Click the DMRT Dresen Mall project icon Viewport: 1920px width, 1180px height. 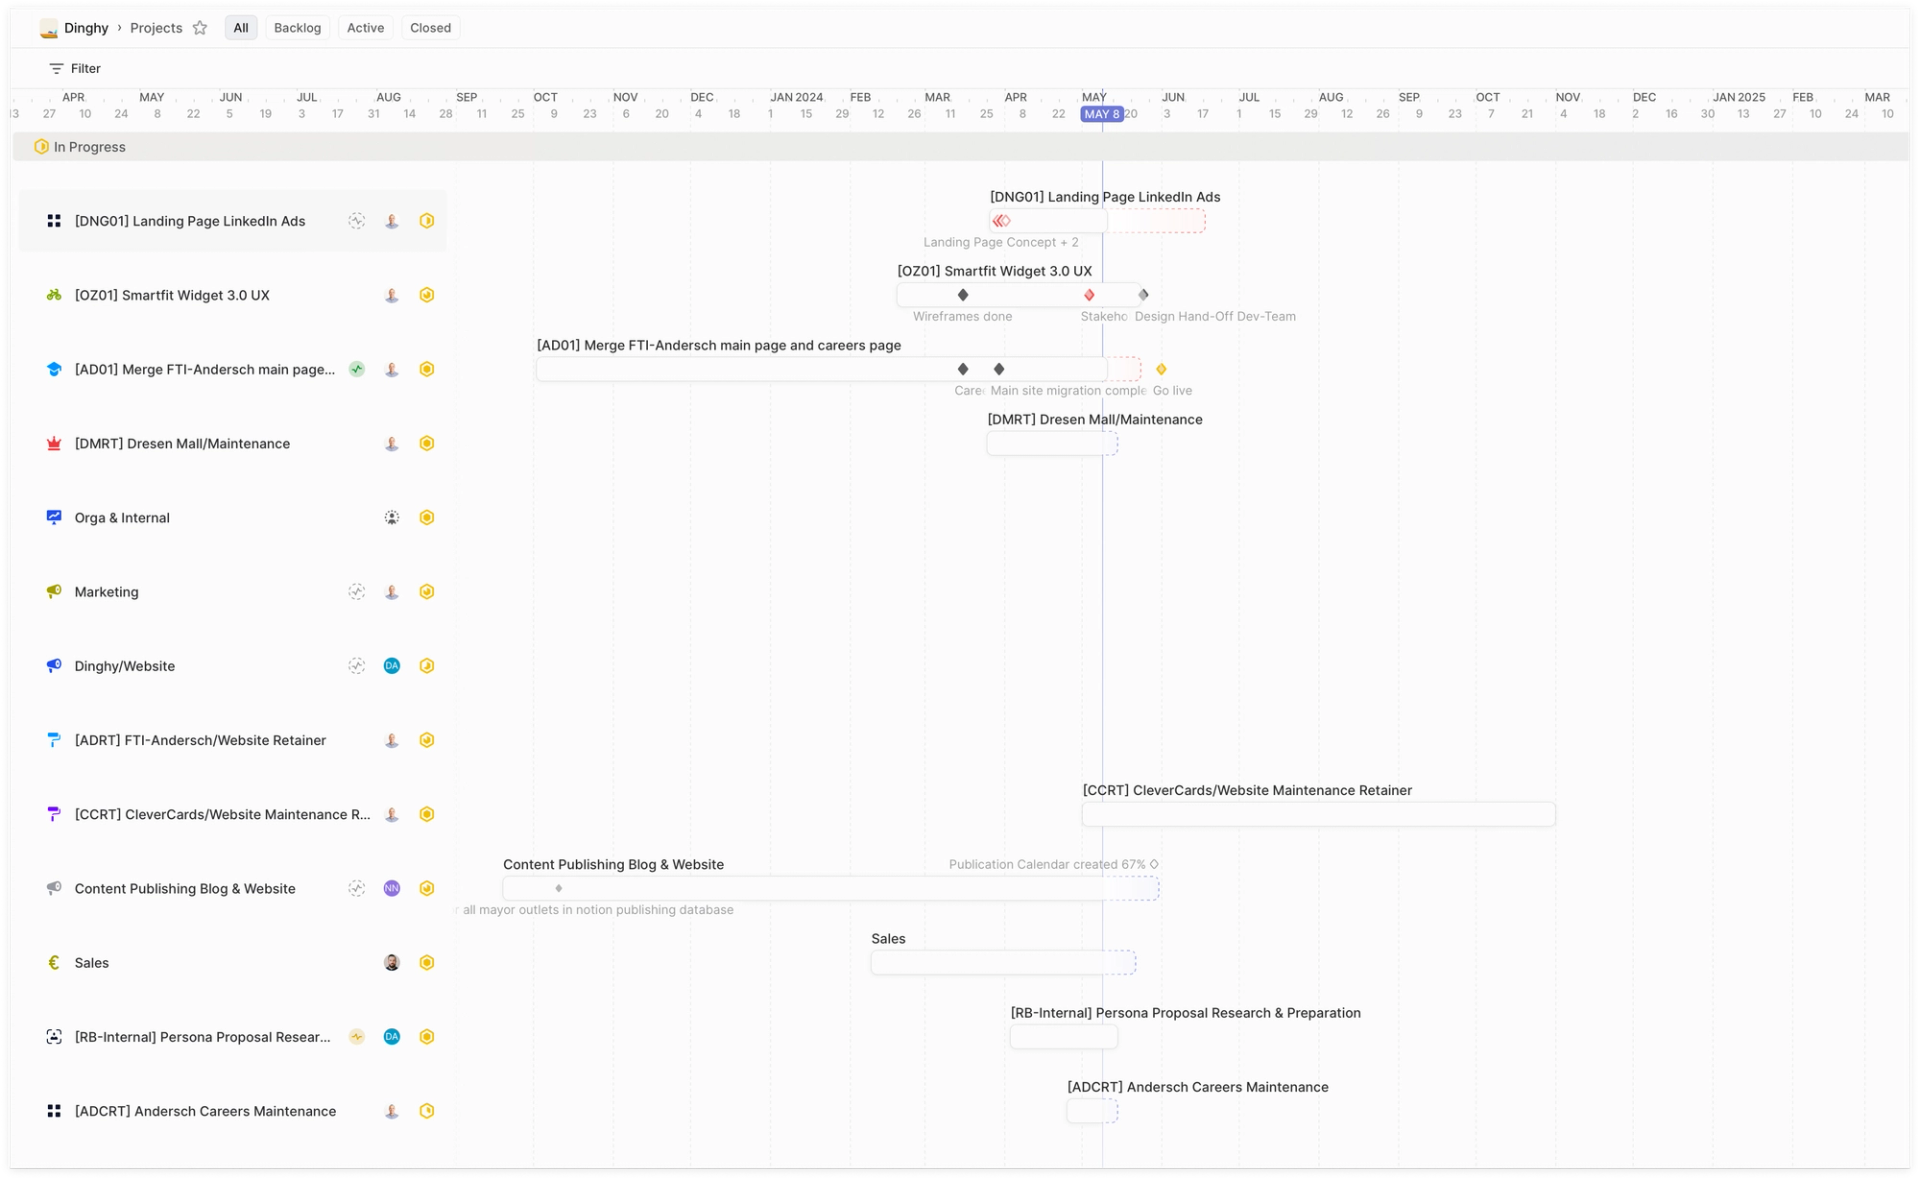[53, 443]
